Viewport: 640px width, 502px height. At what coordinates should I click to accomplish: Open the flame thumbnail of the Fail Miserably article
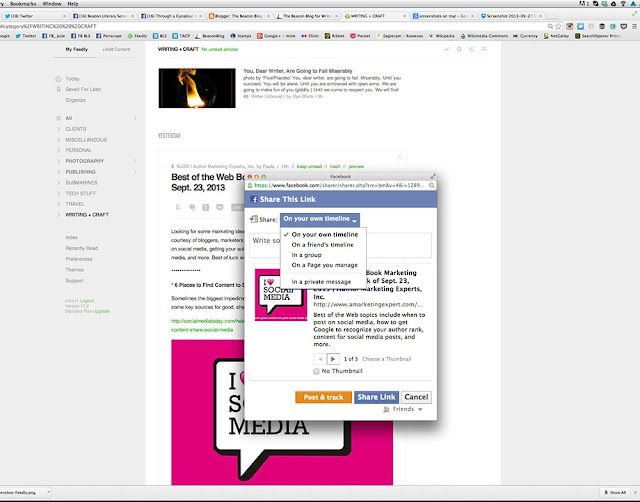coord(197,88)
